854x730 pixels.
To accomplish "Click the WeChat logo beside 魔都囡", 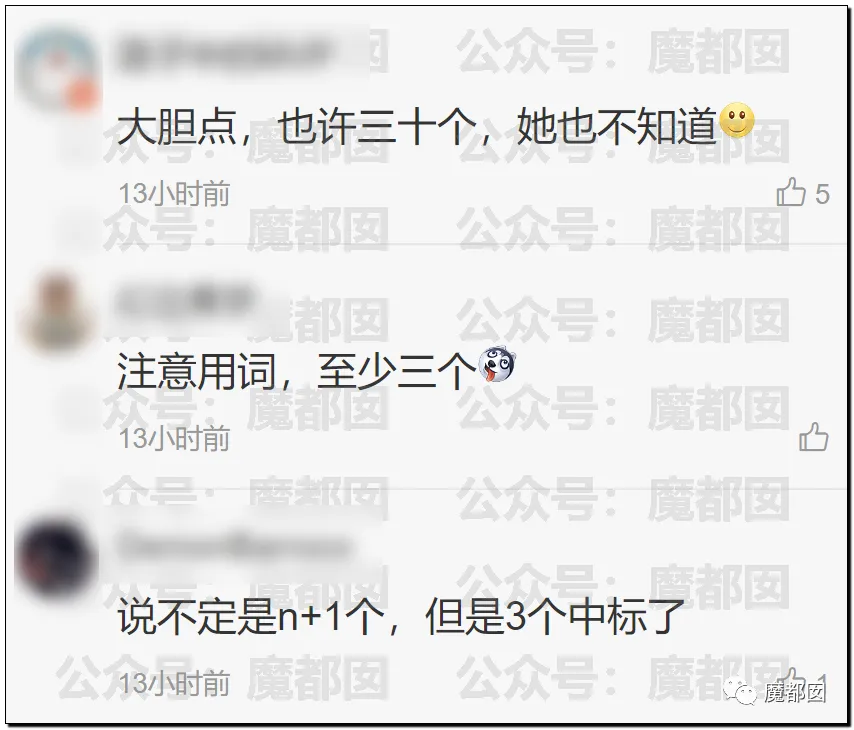I will pyautogui.click(x=740, y=692).
